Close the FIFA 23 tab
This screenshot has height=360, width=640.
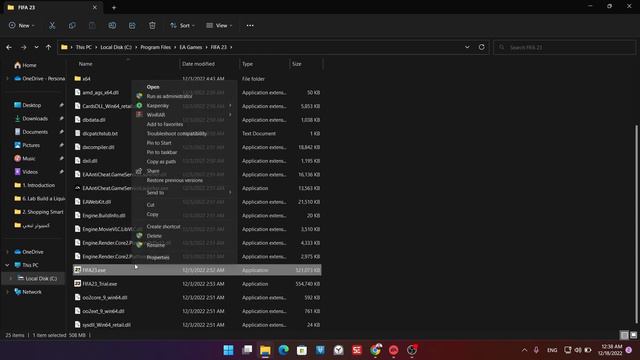[95, 7]
